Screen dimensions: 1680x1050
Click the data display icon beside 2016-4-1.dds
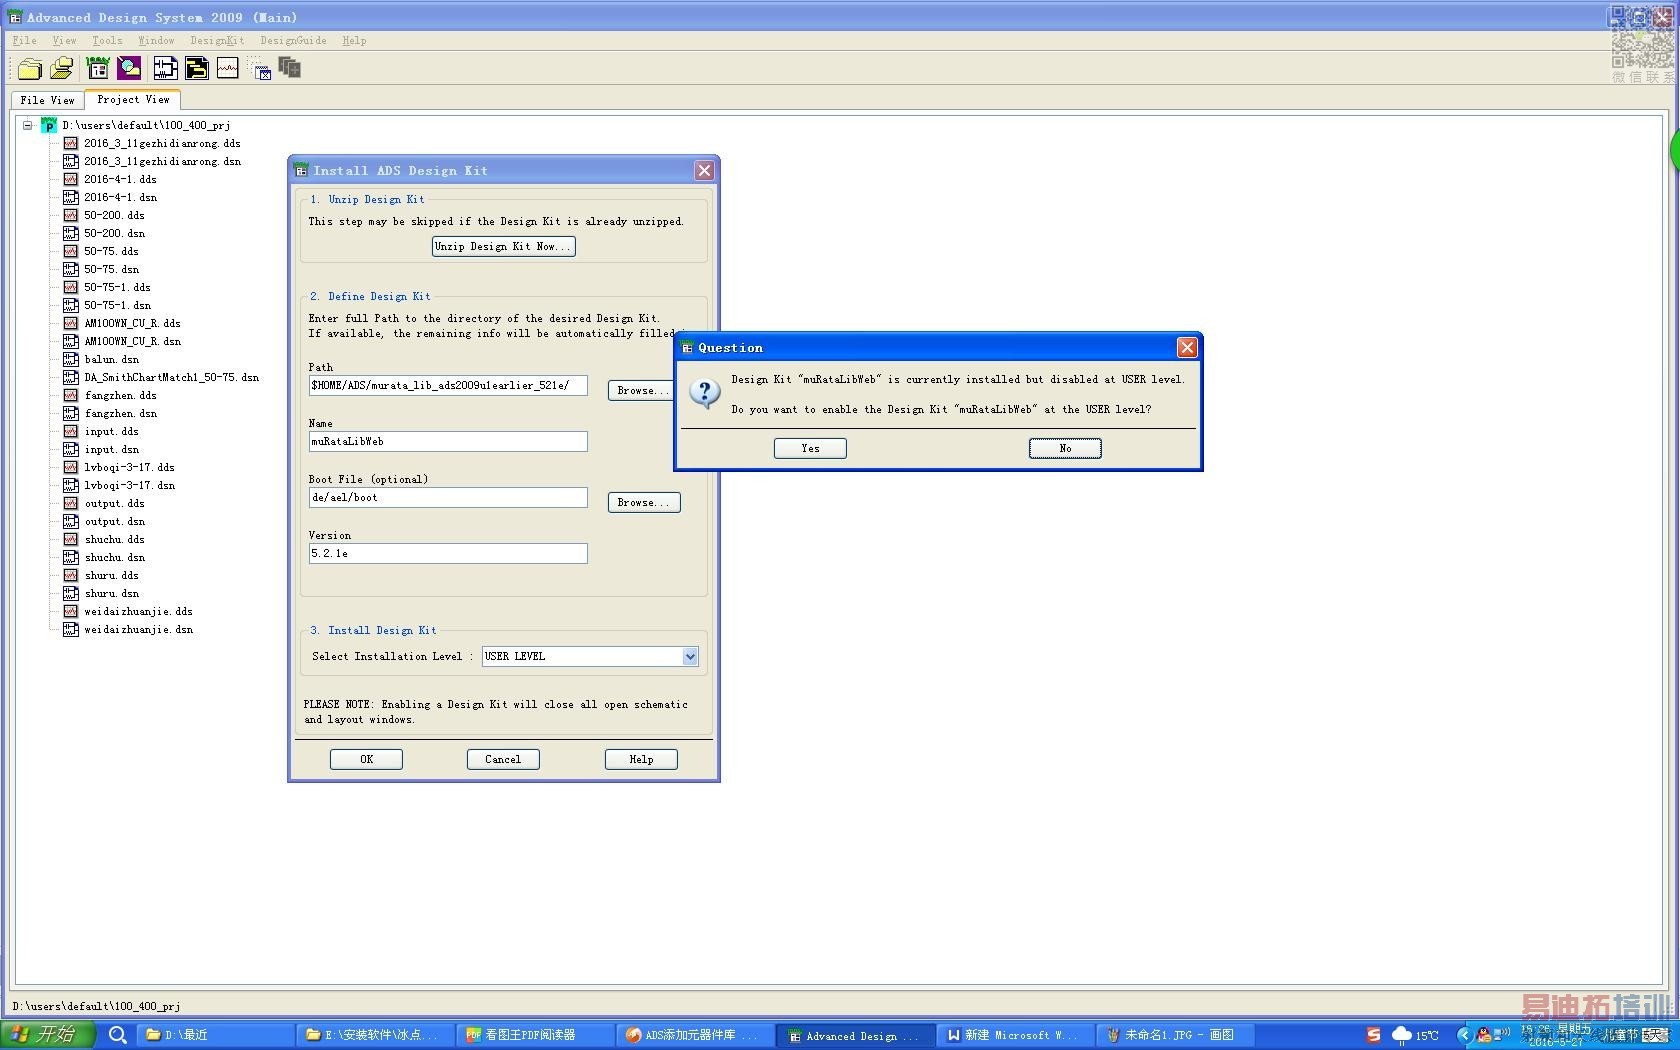tap(70, 179)
